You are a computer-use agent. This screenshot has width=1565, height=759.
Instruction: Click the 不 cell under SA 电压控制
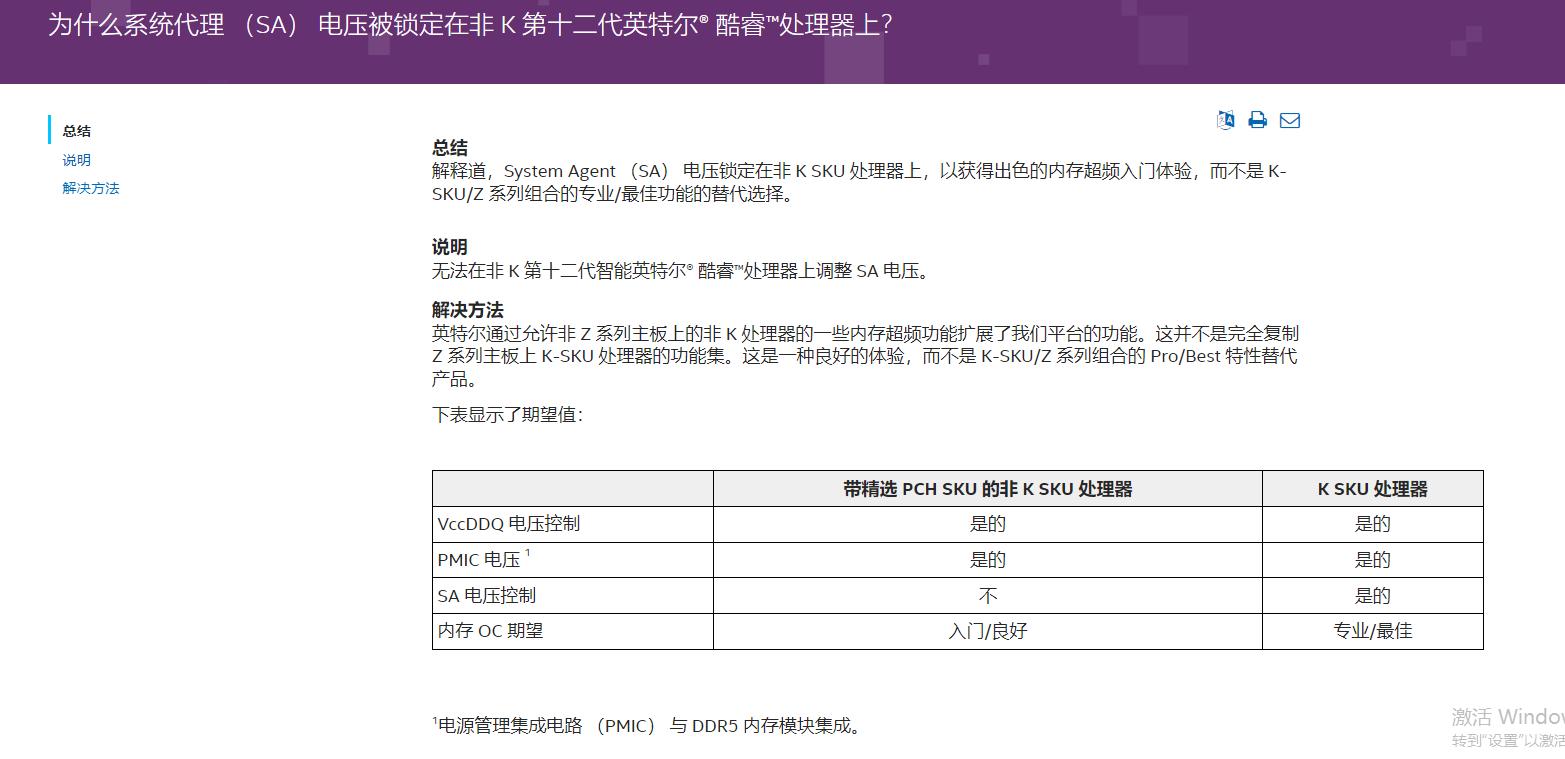[986, 595]
